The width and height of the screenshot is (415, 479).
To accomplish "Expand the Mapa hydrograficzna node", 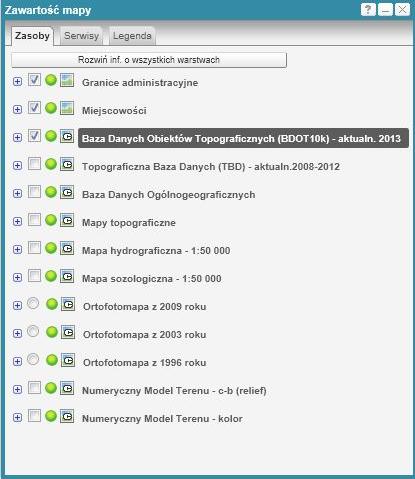I will (x=17, y=250).
